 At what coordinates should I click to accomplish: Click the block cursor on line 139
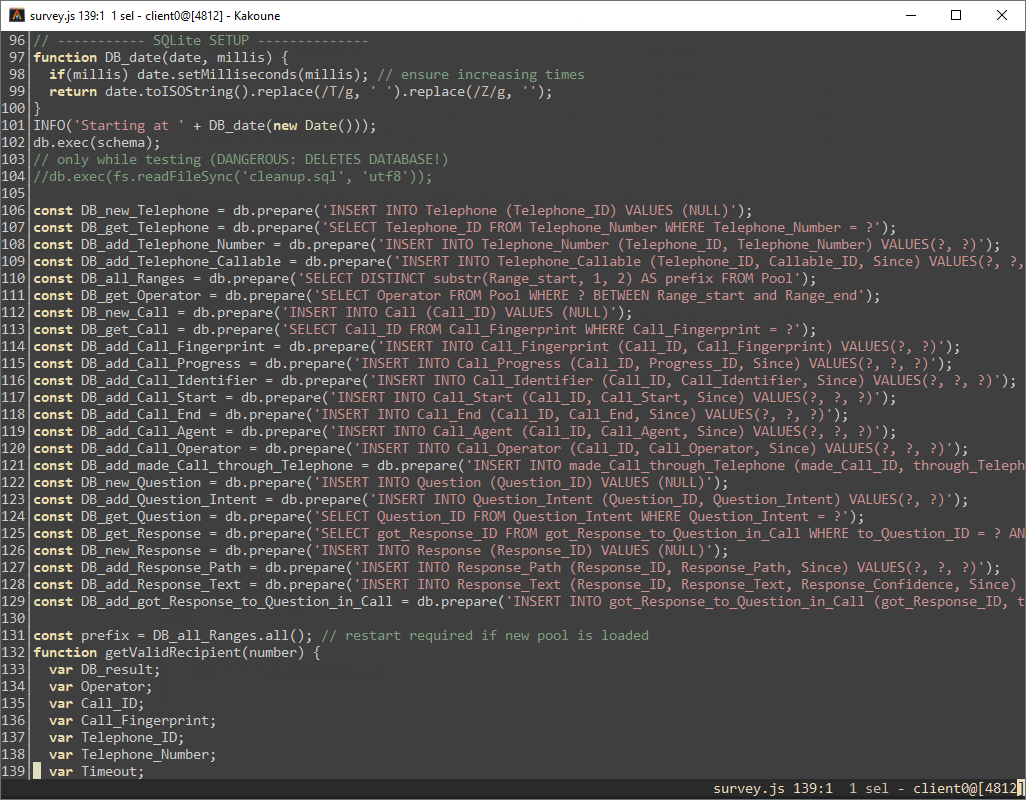(x=37, y=771)
